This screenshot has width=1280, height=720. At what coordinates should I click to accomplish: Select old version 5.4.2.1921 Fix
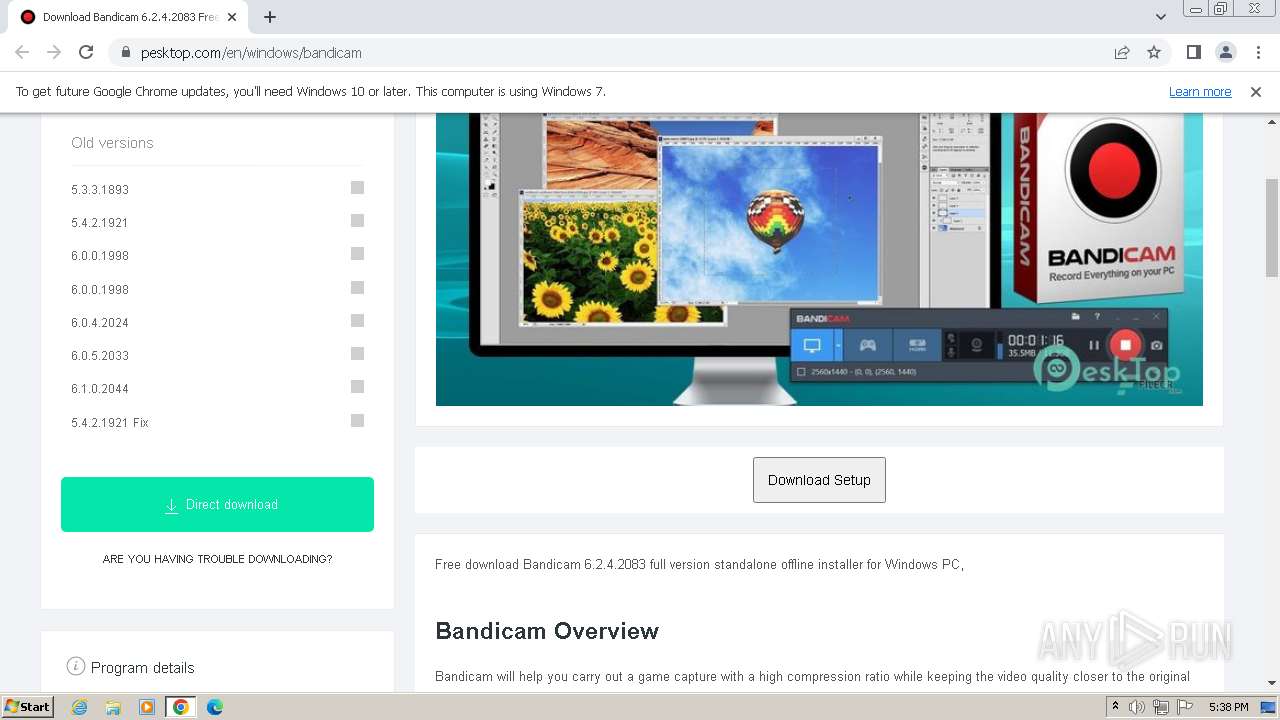[x=110, y=422]
